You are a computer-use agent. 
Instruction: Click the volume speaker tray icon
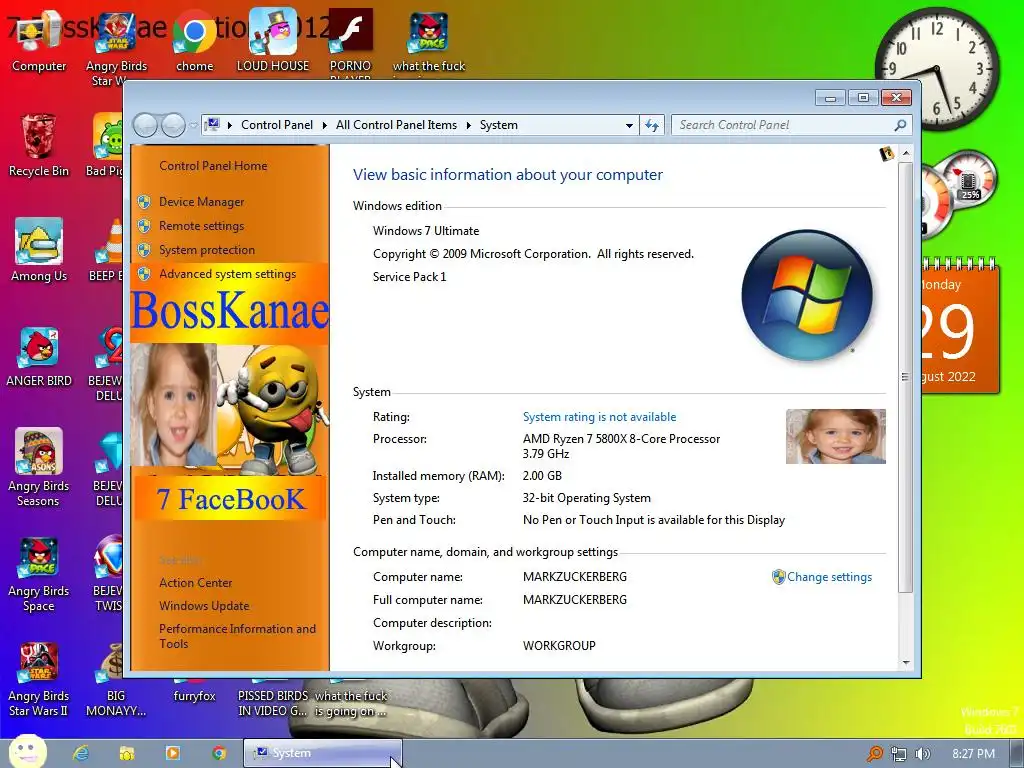(x=923, y=754)
